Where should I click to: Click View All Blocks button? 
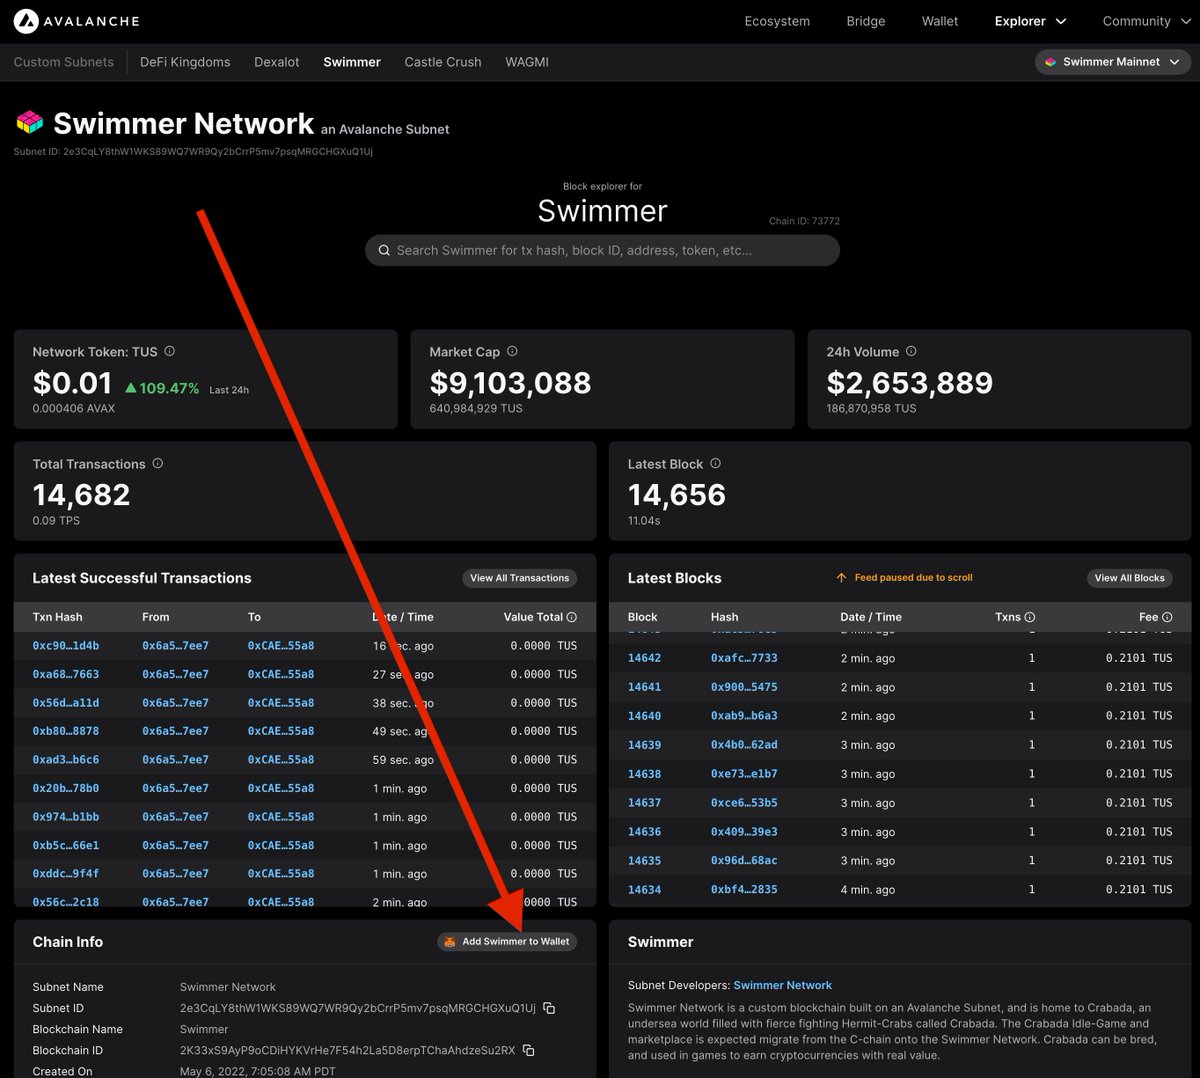[1130, 578]
